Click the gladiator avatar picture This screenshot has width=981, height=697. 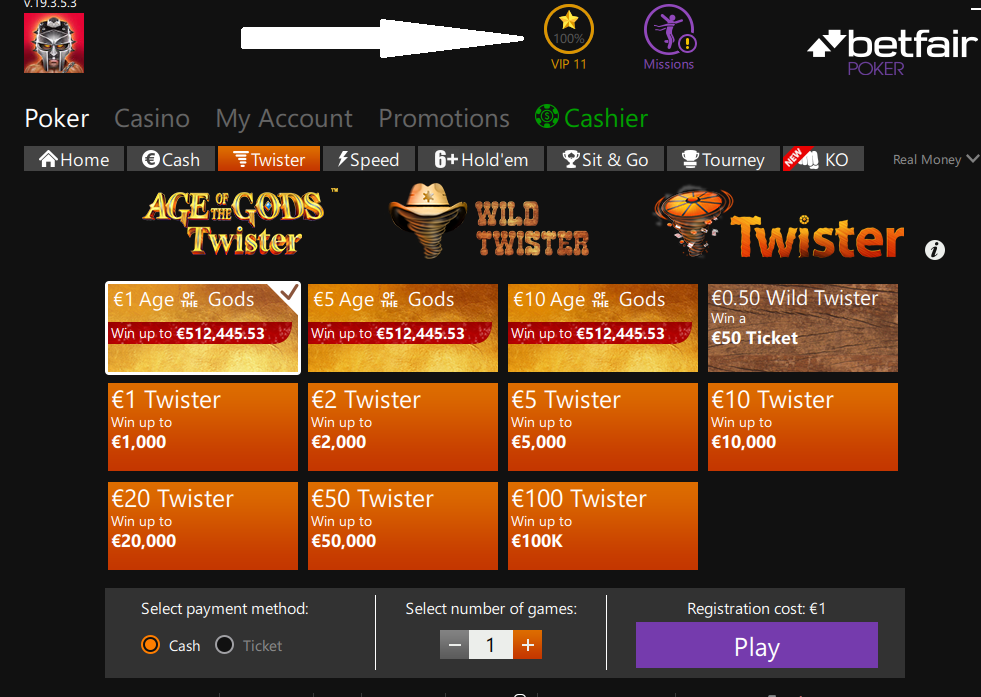pyautogui.click(x=54, y=43)
